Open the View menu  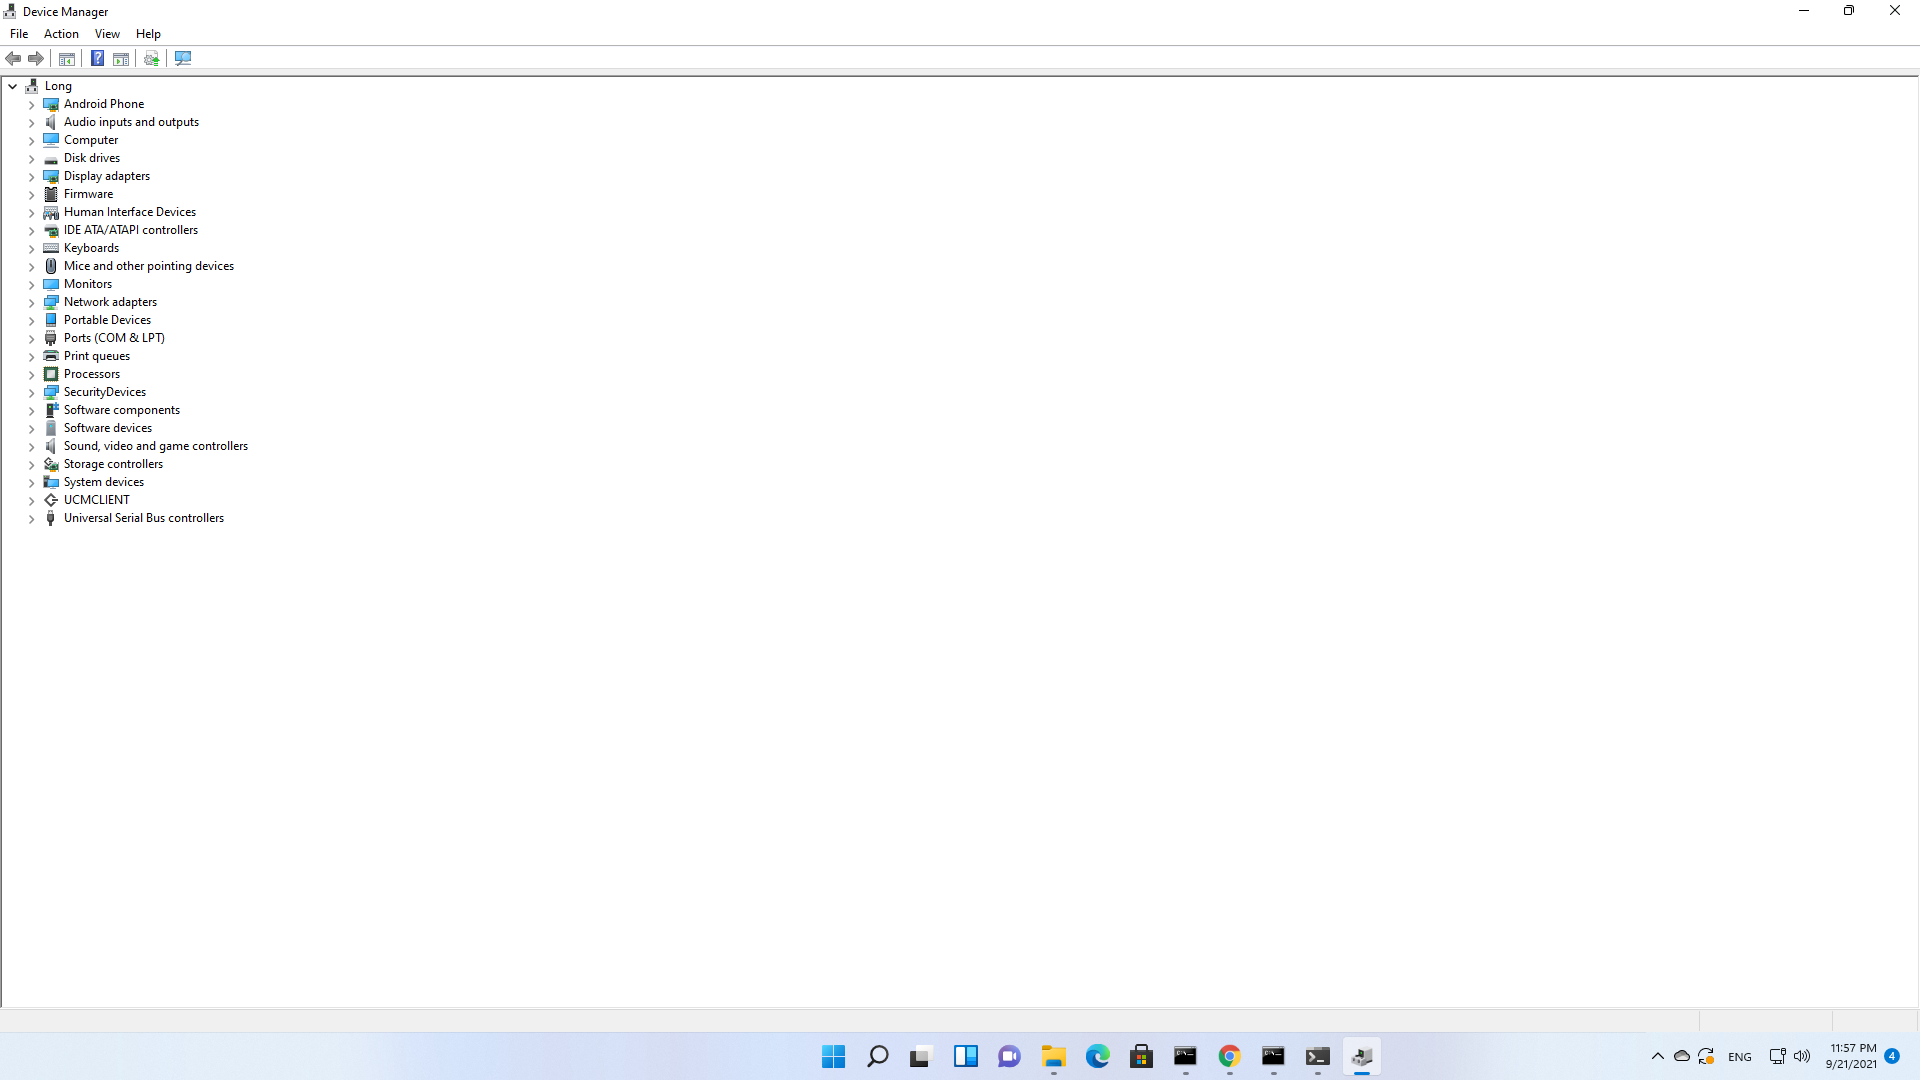107,34
